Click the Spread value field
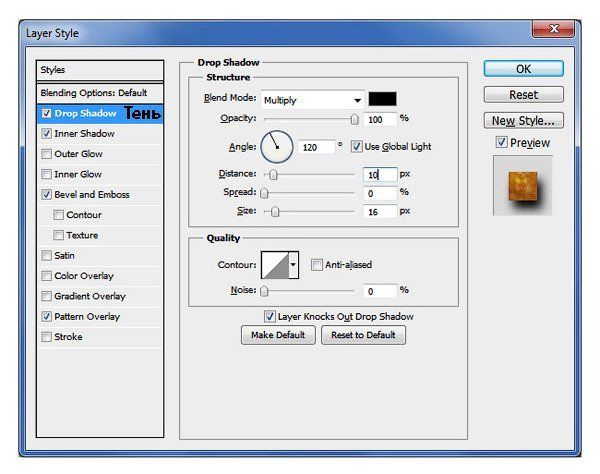Screen dimensions: 600x474 tap(380, 193)
